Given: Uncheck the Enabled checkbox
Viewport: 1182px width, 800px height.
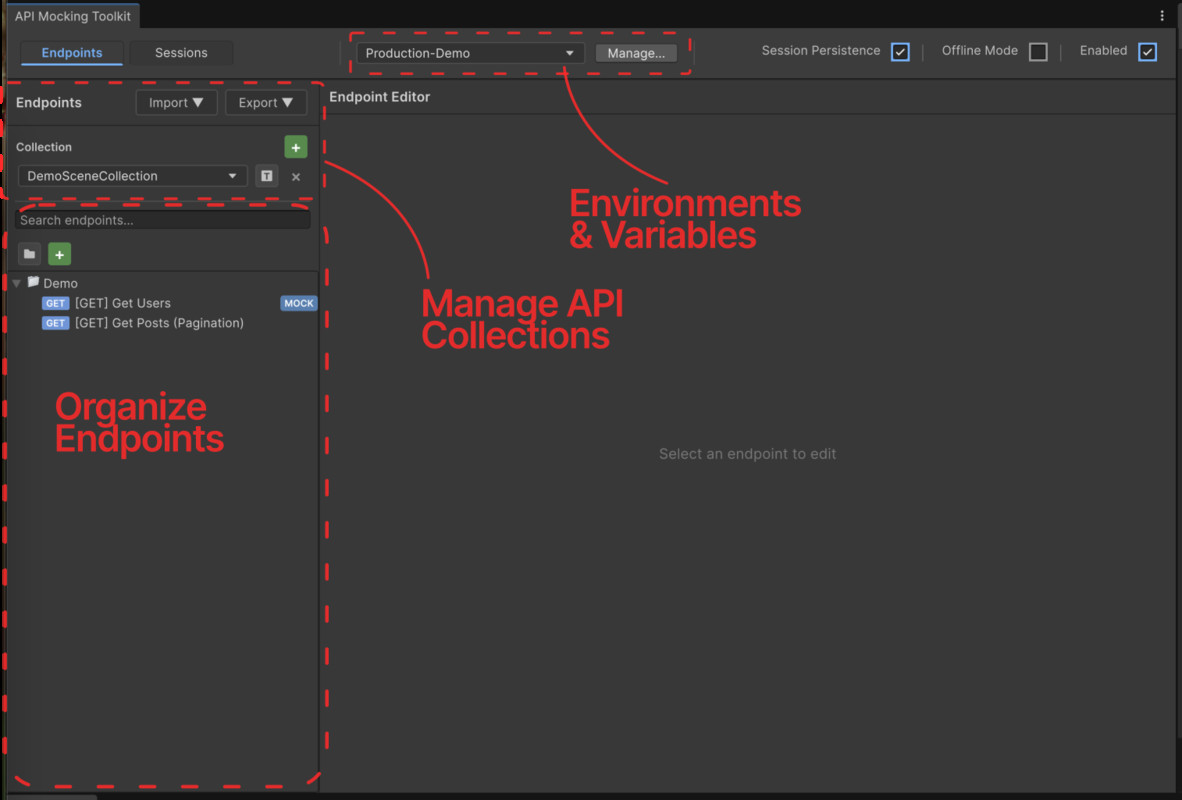Looking at the screenshot, I should coord(1147,51).
